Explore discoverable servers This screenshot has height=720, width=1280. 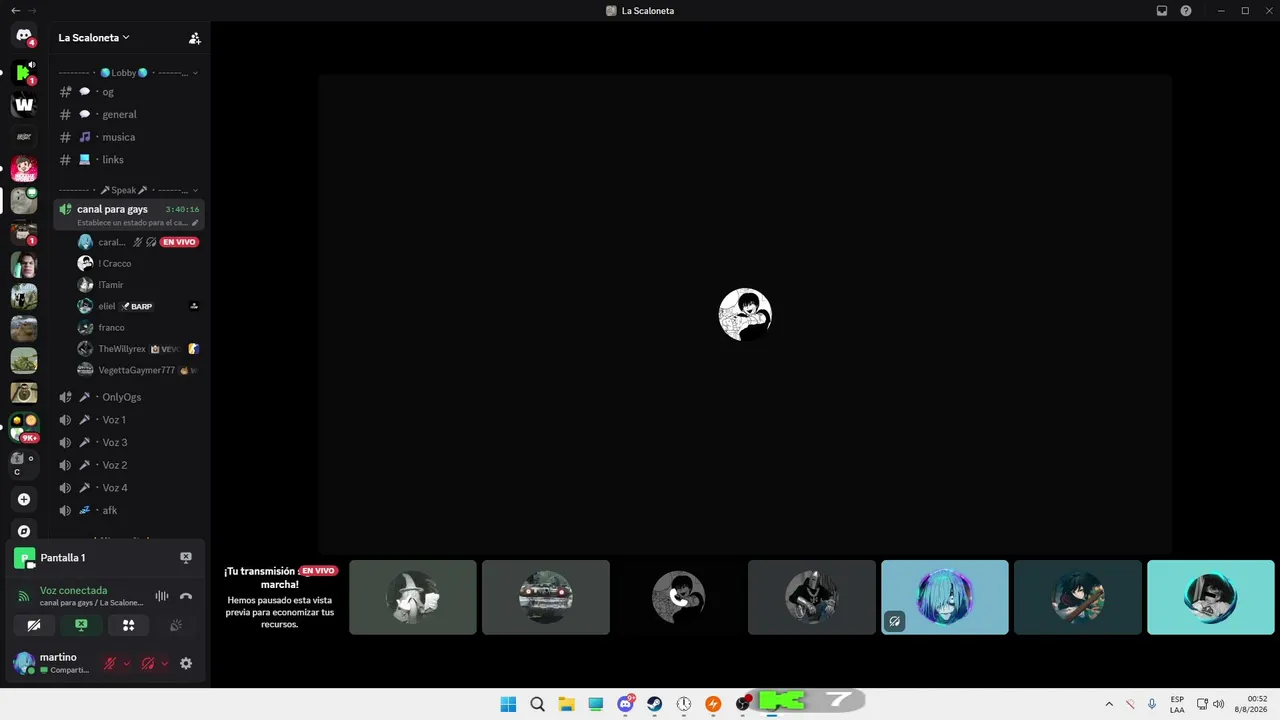tap(24, 531)
